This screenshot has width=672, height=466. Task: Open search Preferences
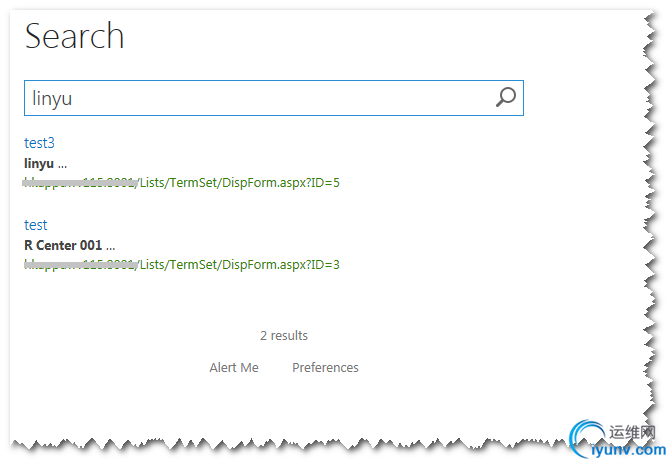tap(325, 367)
